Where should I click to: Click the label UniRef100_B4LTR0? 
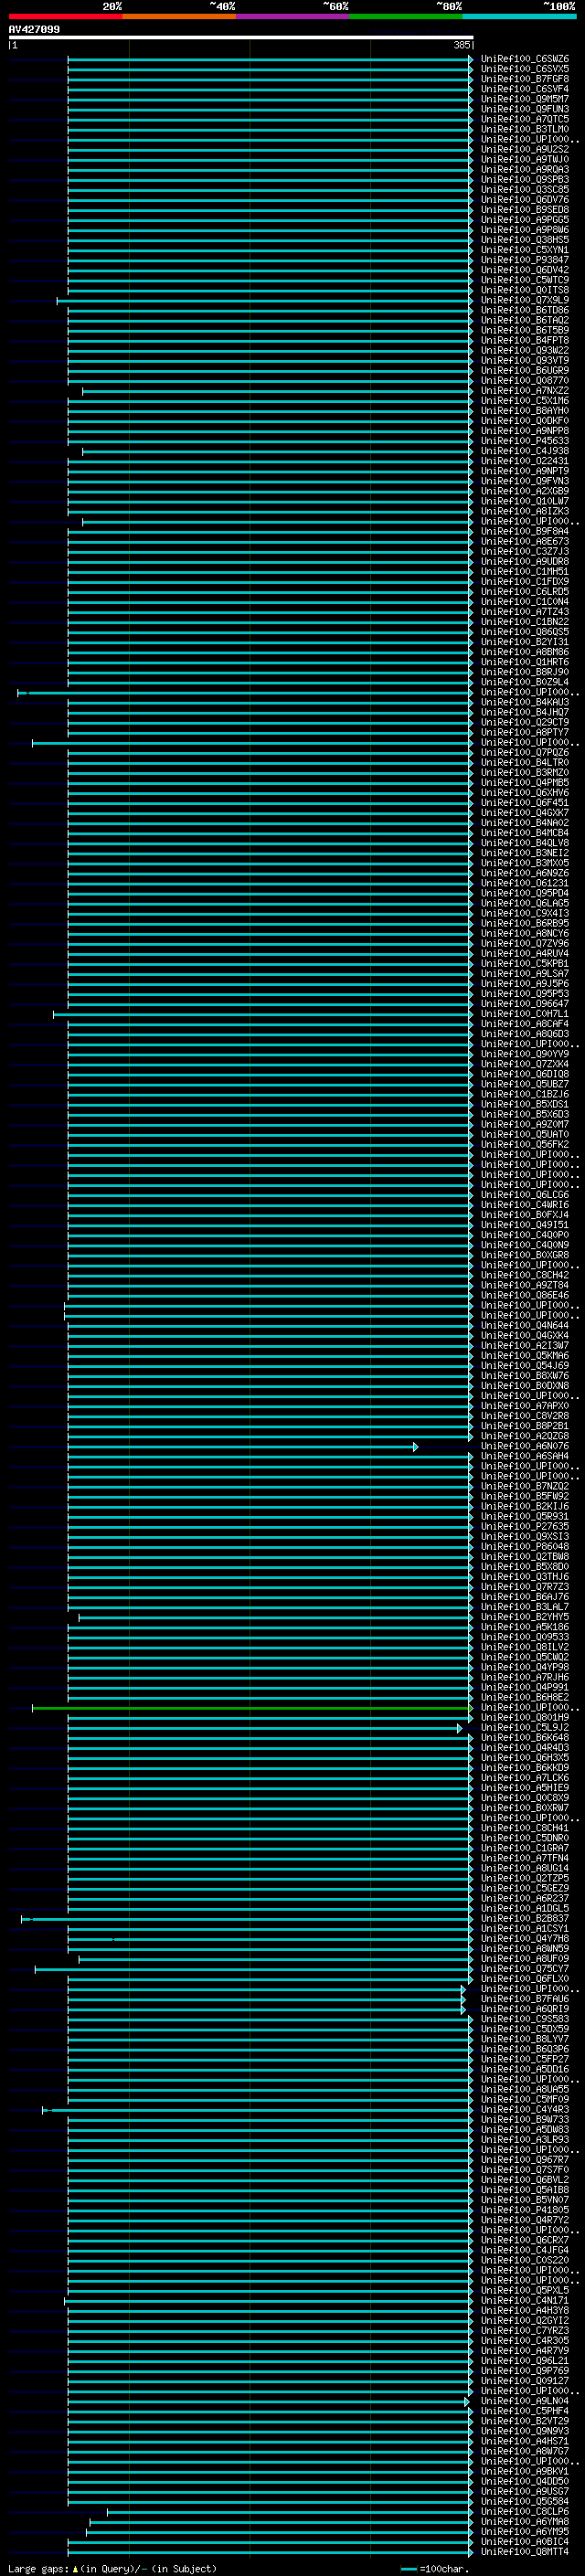[525, 762]
